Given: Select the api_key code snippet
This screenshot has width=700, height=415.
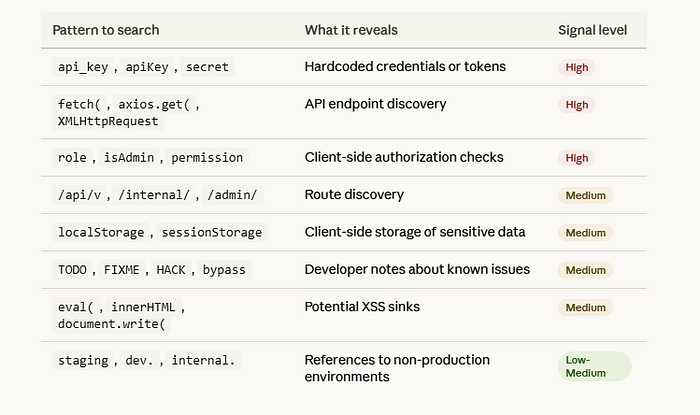Looking at the screenshot, I should pyautogui.click(x=83, y=67).
